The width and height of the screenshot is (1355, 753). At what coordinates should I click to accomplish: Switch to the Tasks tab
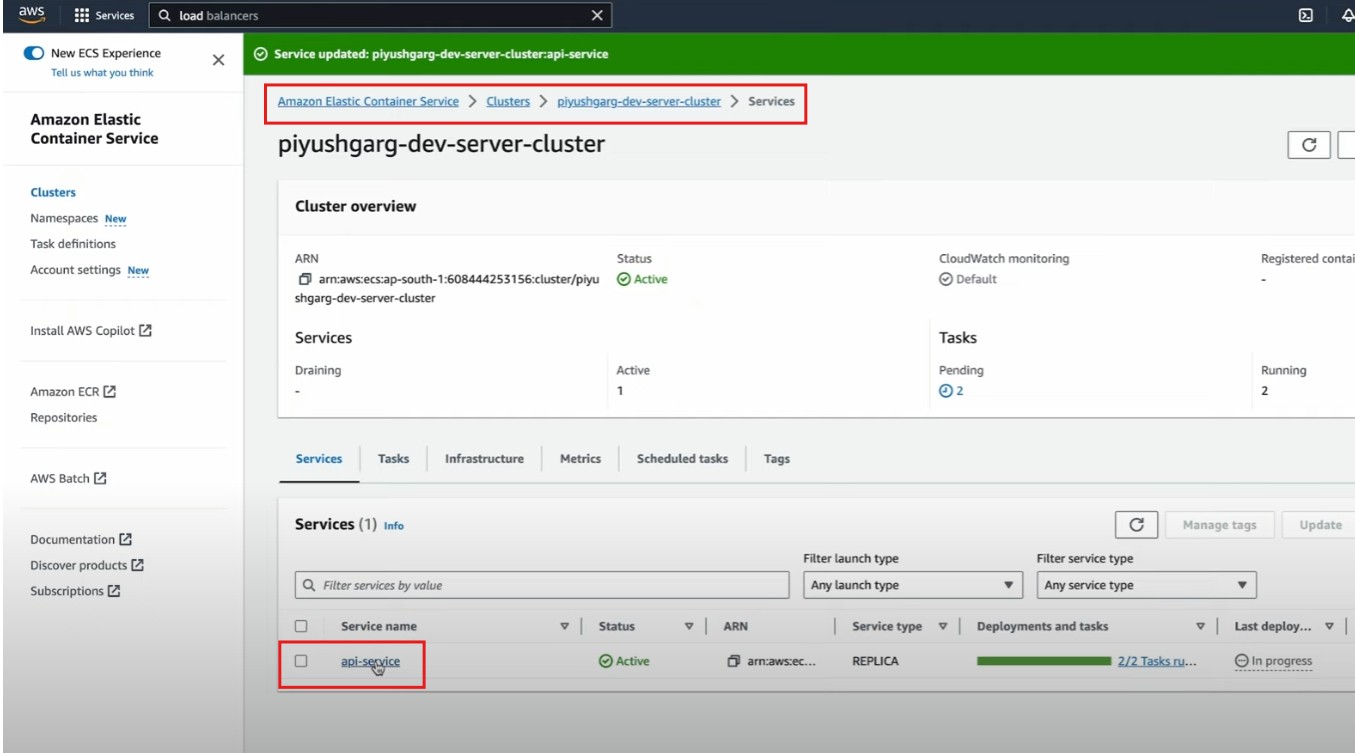[x=393, y=459]
